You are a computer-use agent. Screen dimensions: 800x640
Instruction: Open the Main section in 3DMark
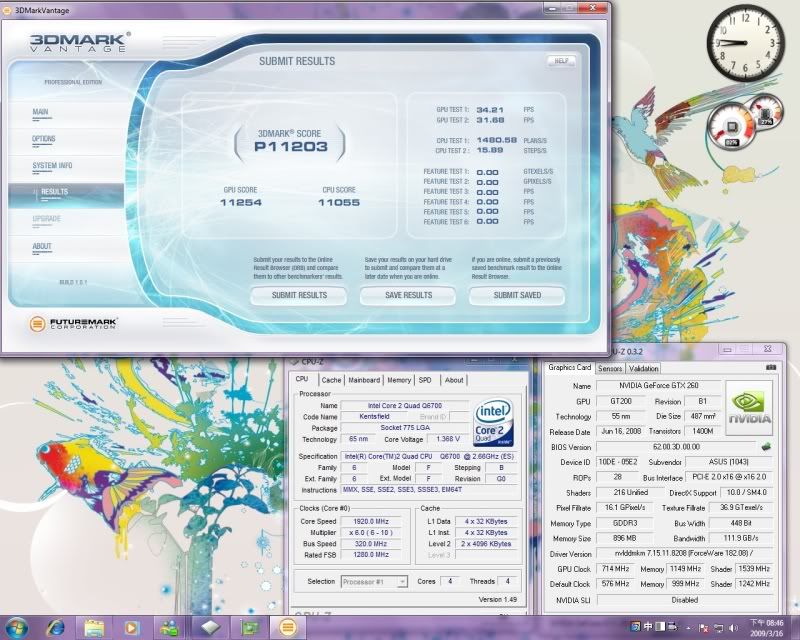point(41,112)
